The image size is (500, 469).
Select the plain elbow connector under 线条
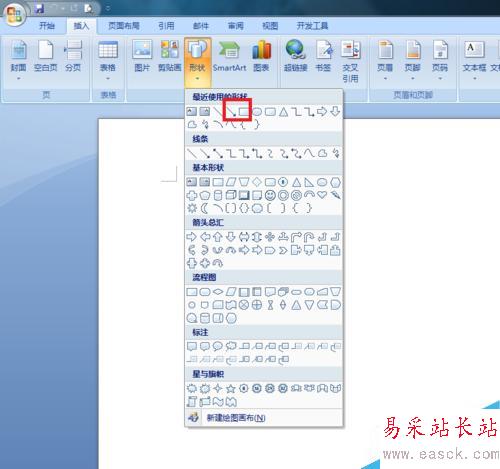tap(231, 153)
